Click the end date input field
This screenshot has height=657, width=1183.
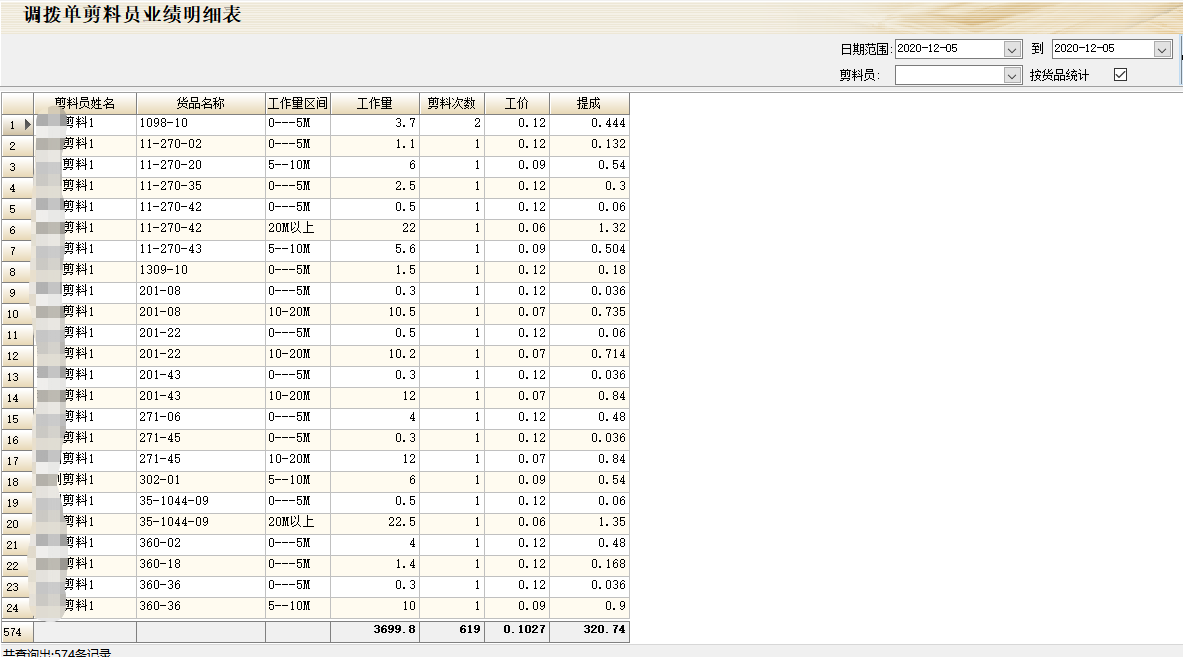(x=1101, y=49)
